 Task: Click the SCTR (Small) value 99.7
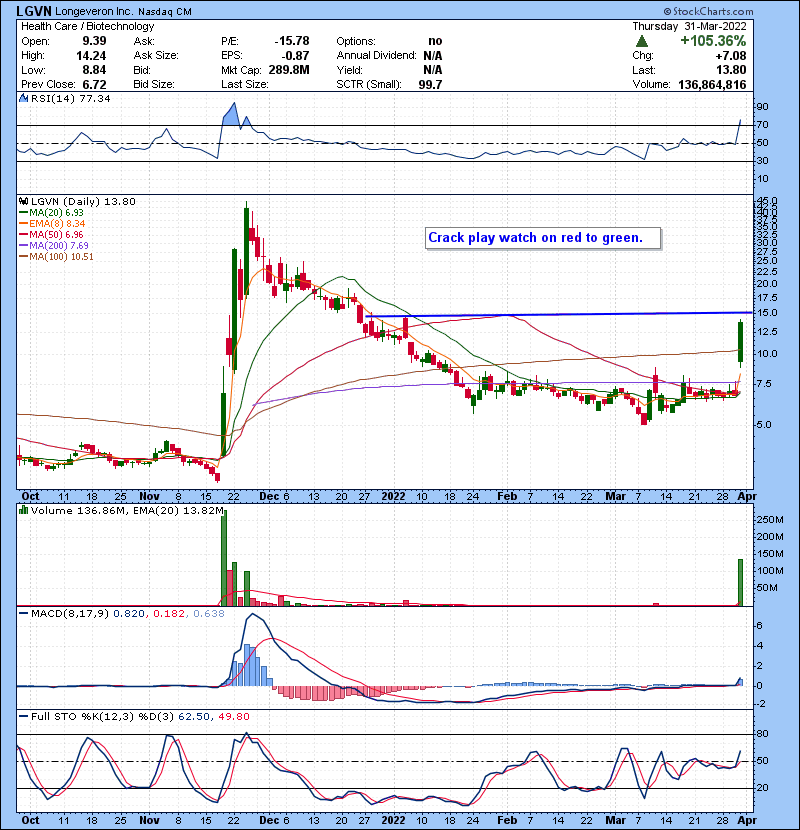click(x=430, y=84)
